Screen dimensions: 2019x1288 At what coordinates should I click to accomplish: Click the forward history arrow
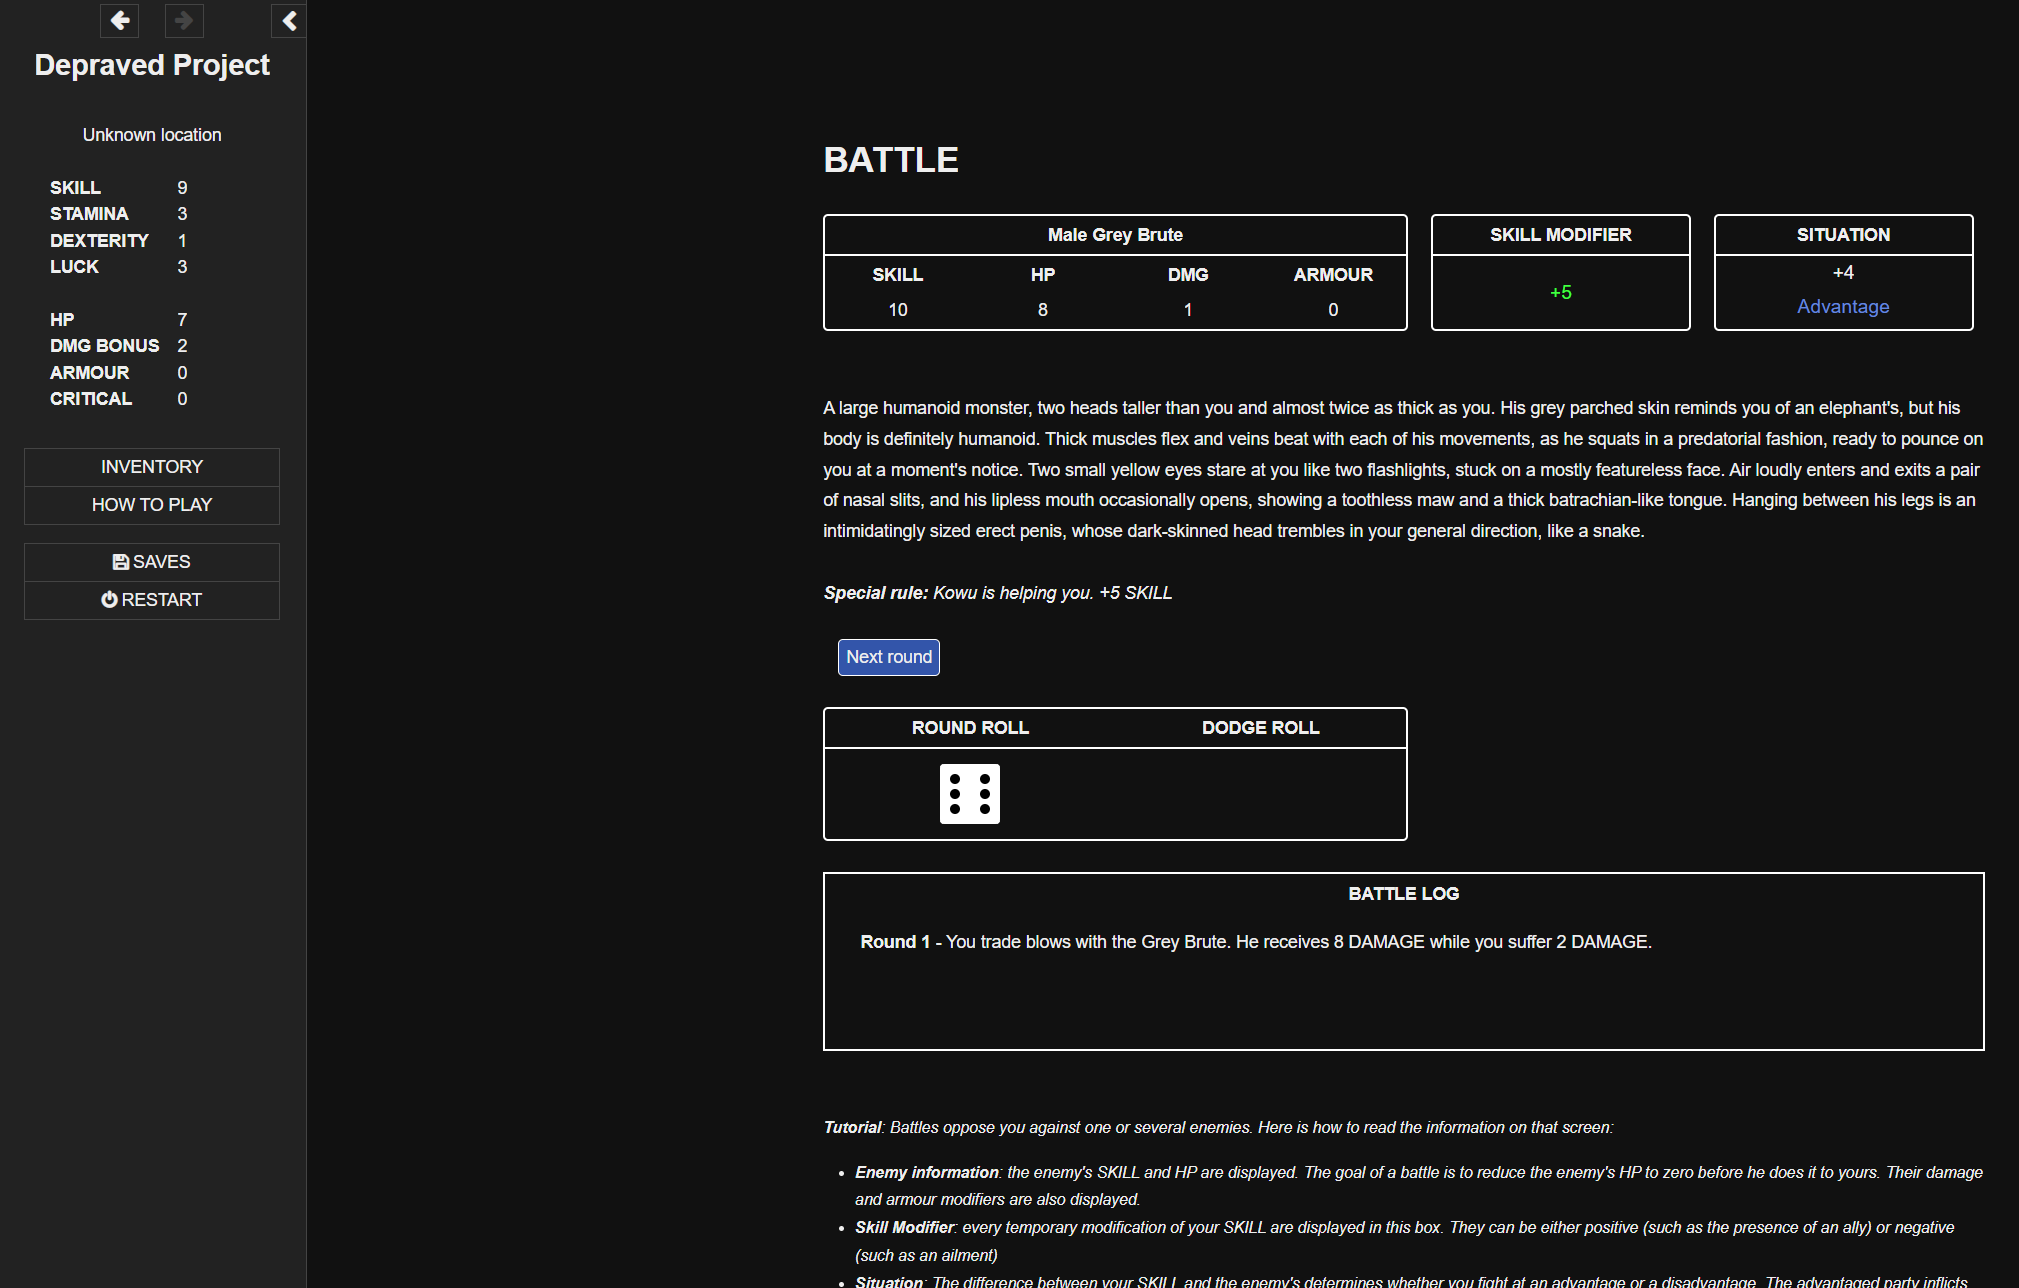tap(184, 20)
